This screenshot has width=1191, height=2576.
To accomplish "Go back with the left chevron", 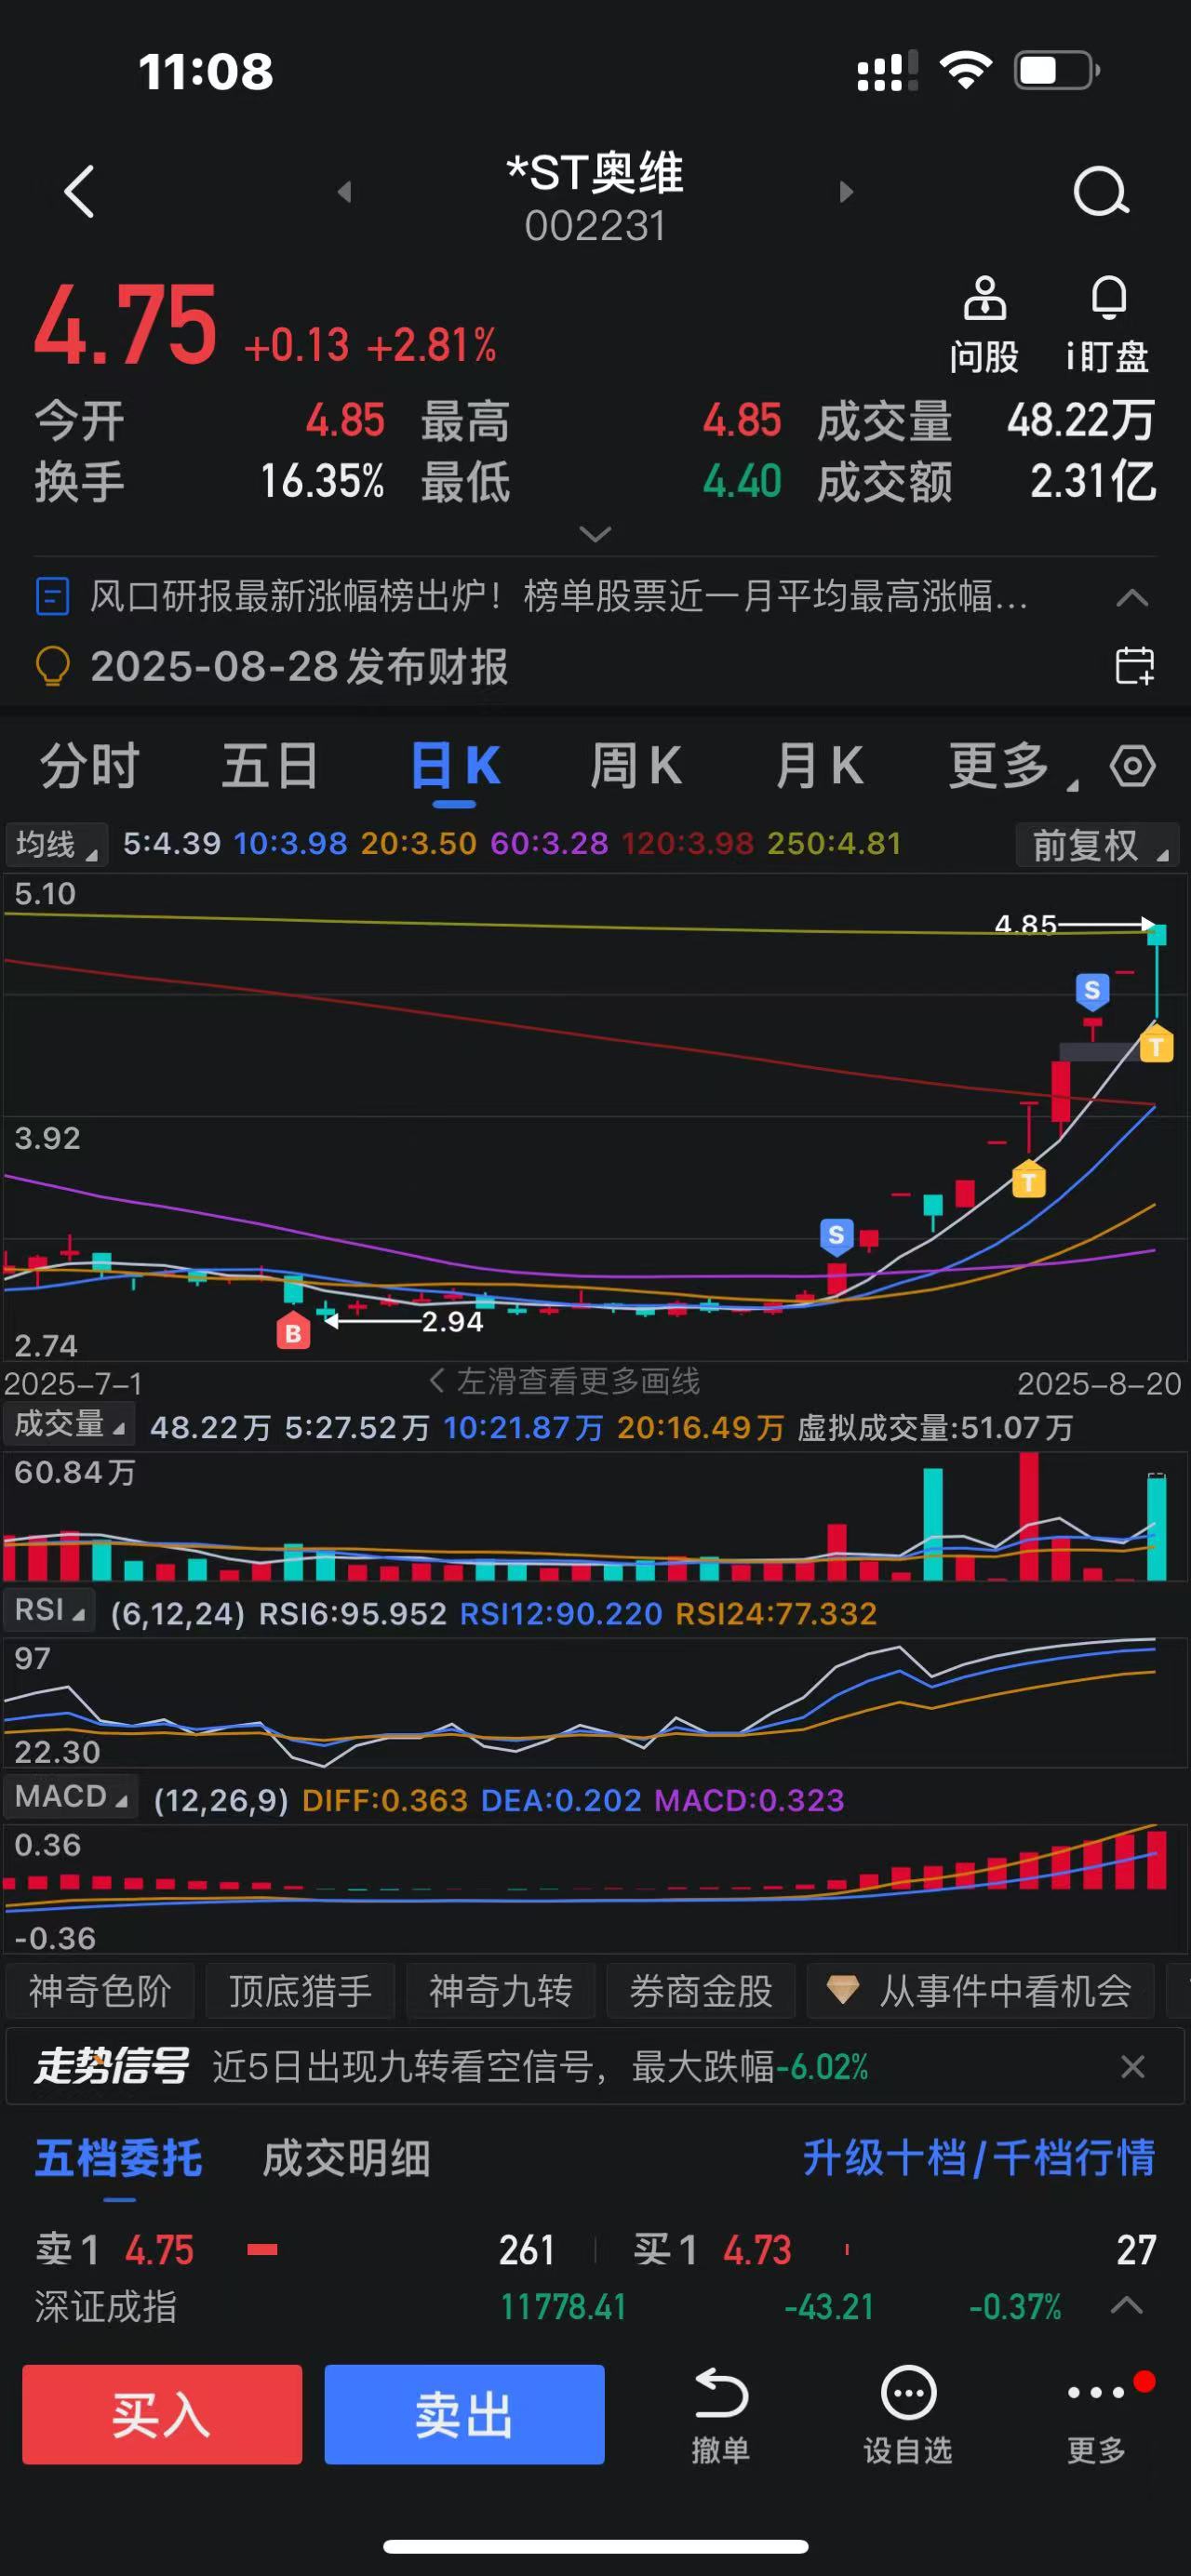I will [x=79, y=191].
